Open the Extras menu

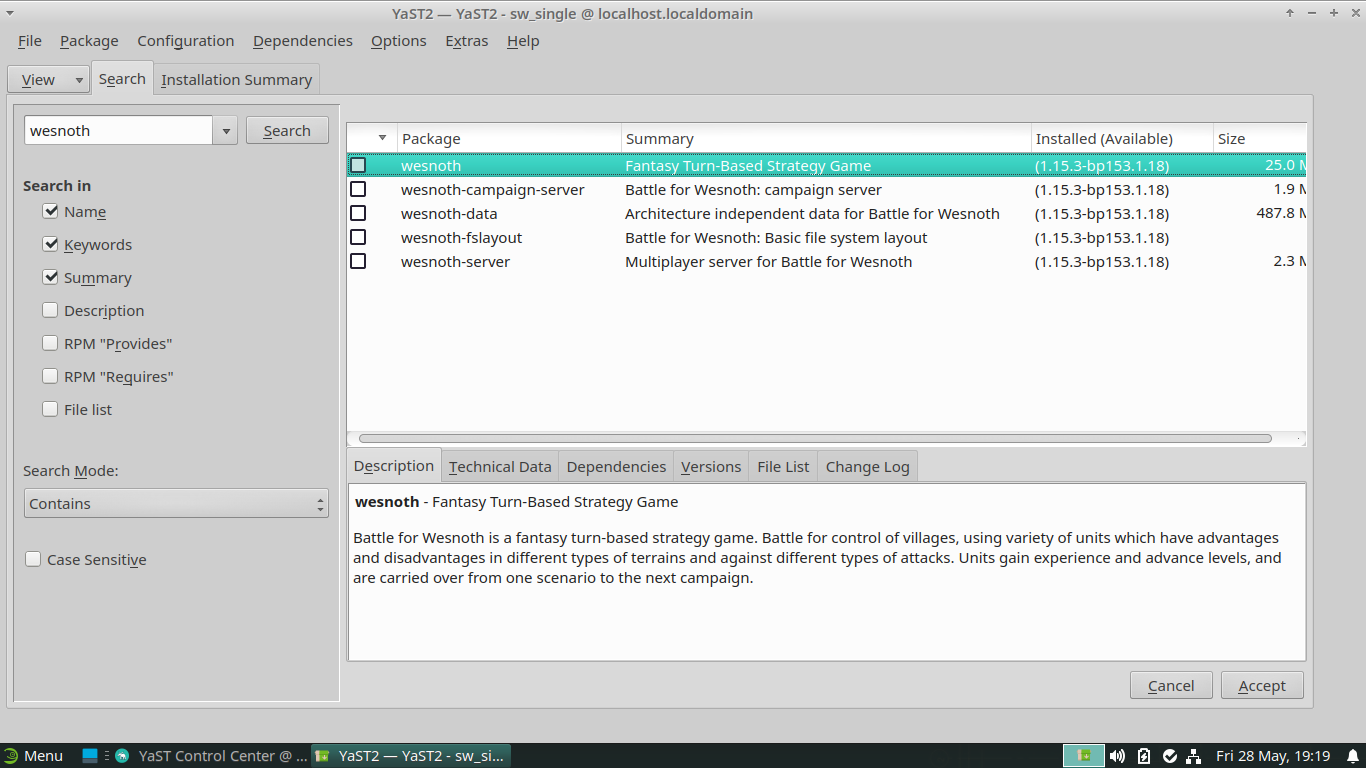[467, 41]
